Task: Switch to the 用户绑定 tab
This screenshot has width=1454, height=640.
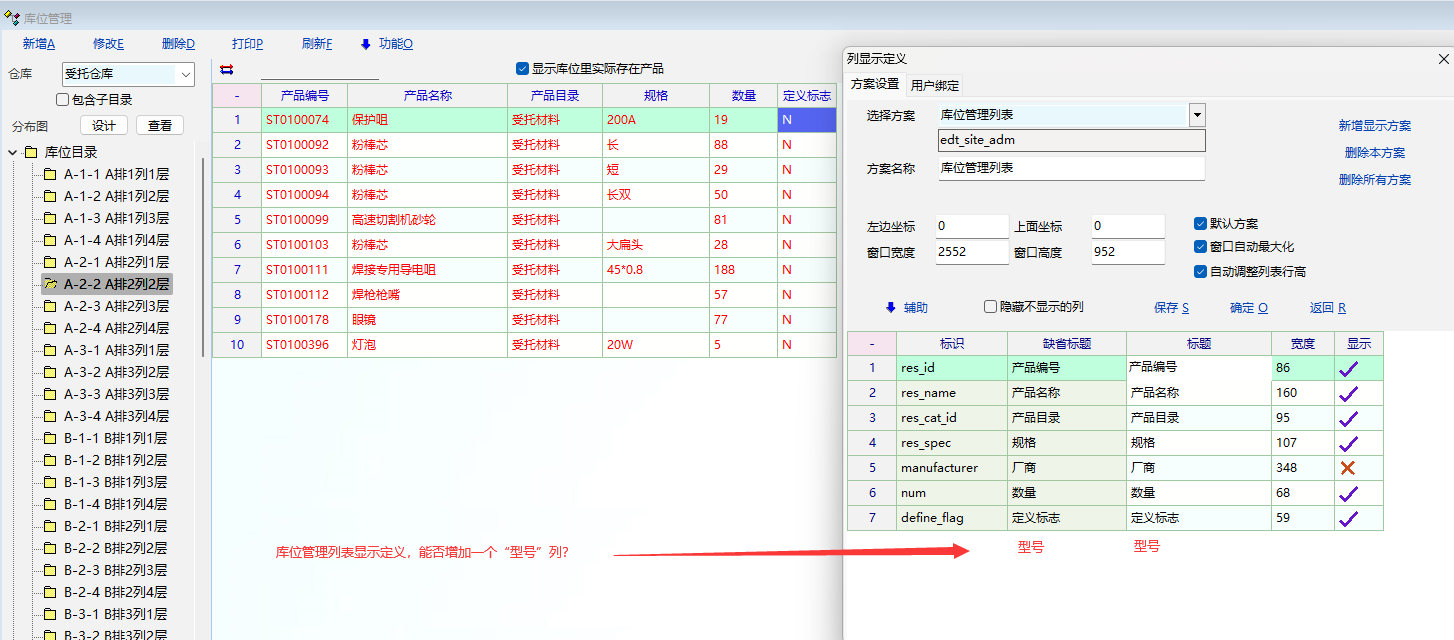Action: click(x=935, y=85)
